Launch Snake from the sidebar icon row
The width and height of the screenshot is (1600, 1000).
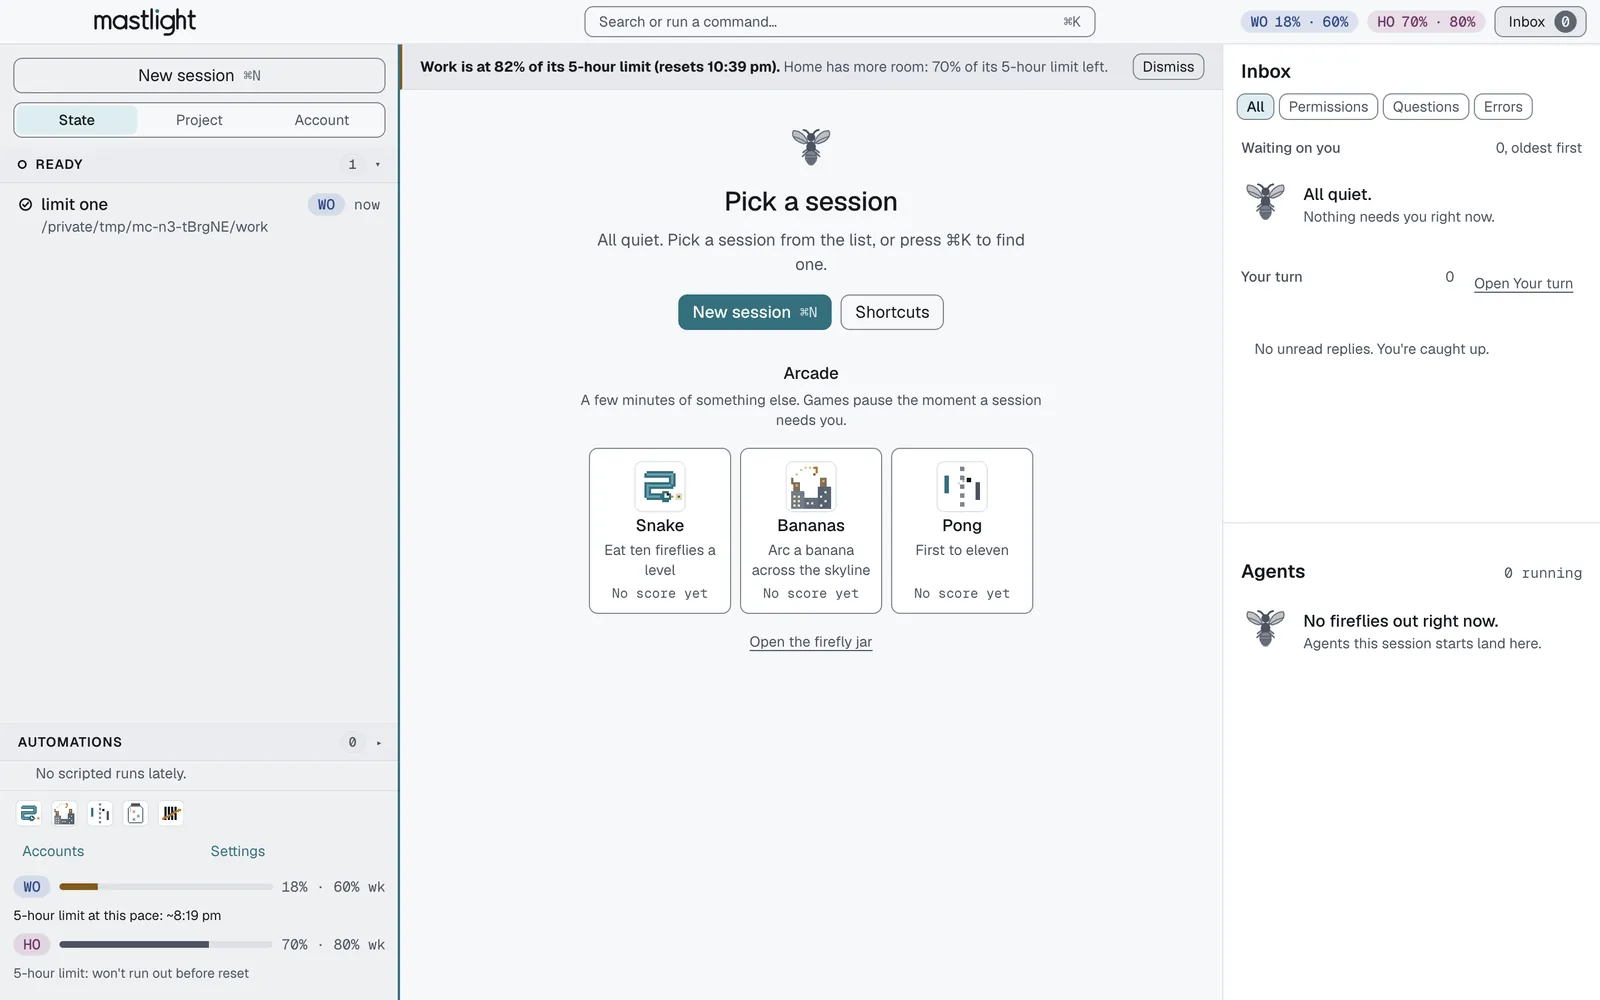click(29, 814)
